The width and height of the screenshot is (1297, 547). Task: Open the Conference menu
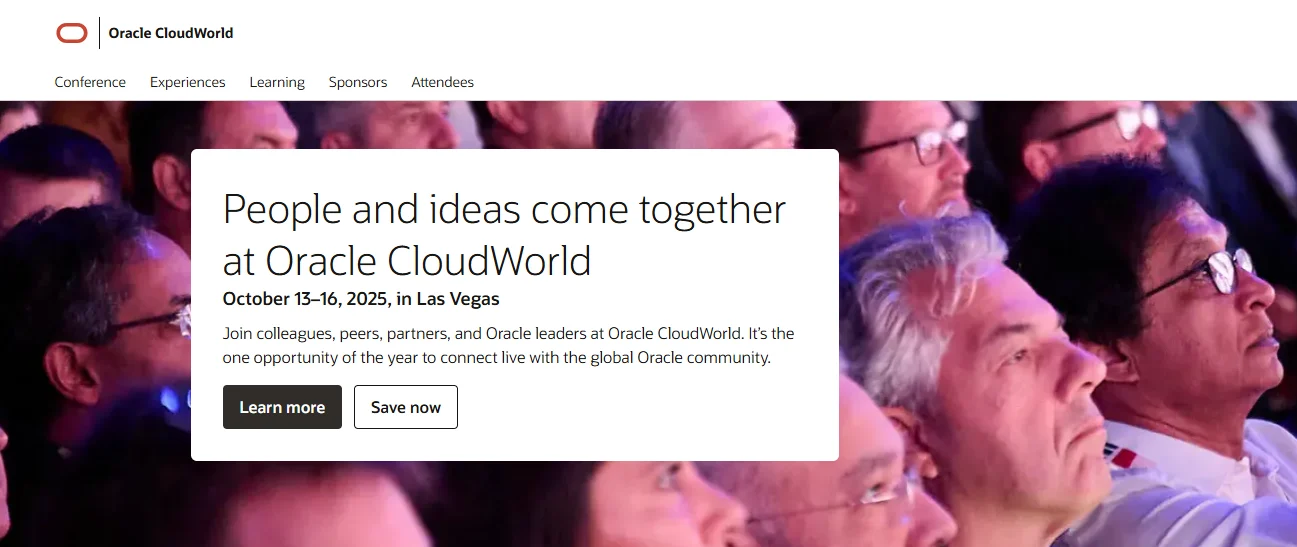[90, 82]
